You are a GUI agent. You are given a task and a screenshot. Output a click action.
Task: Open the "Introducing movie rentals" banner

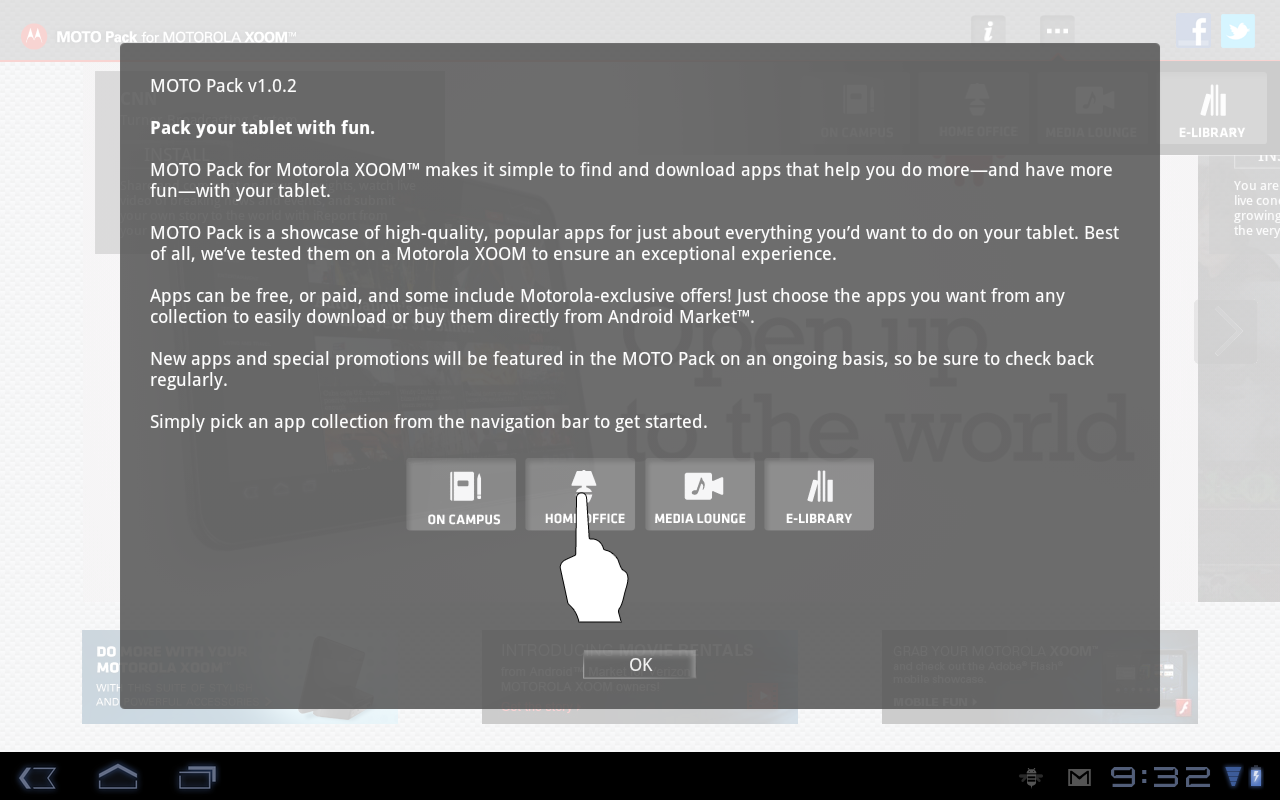640,677
